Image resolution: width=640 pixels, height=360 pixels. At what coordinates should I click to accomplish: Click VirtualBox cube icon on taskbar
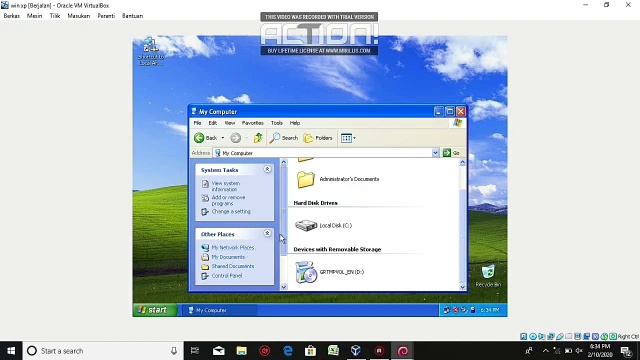tap(356, 351)
